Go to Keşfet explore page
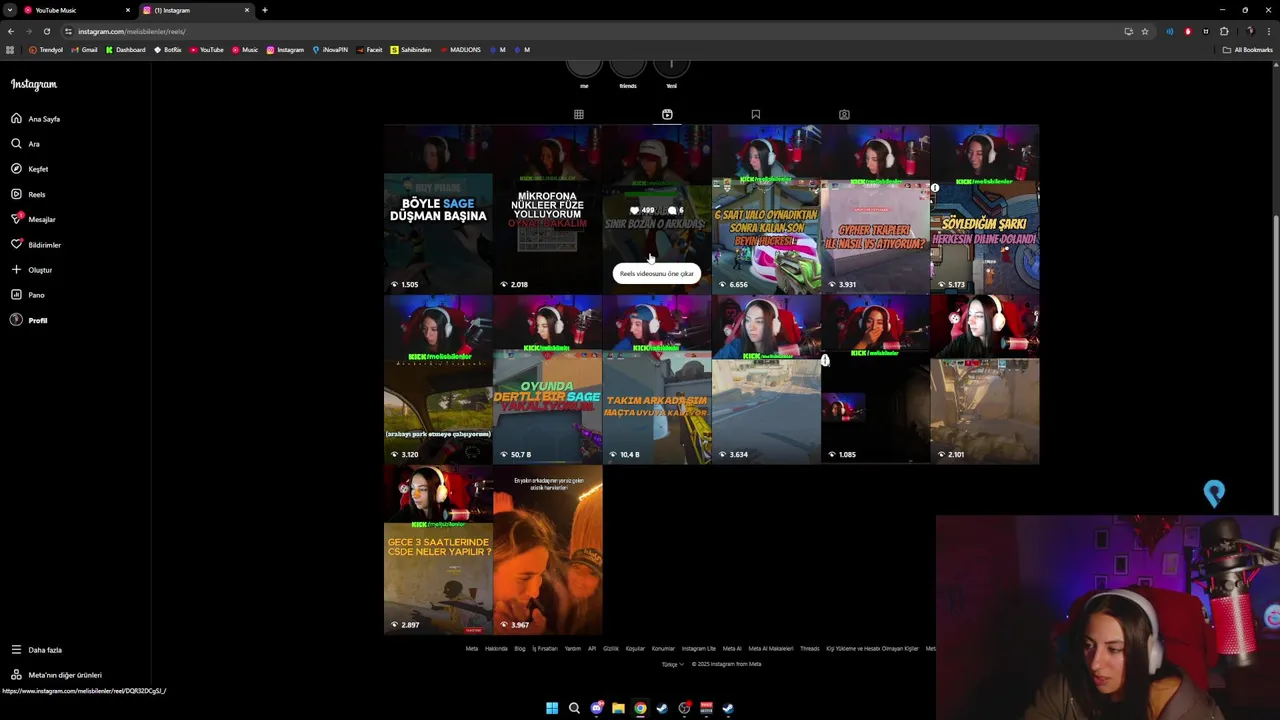The image size is (1280, 720). [30, 169]
